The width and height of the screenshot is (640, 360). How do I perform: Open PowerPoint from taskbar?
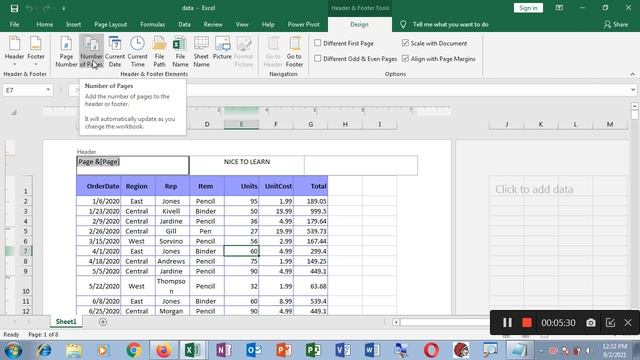tap(283, 350)
